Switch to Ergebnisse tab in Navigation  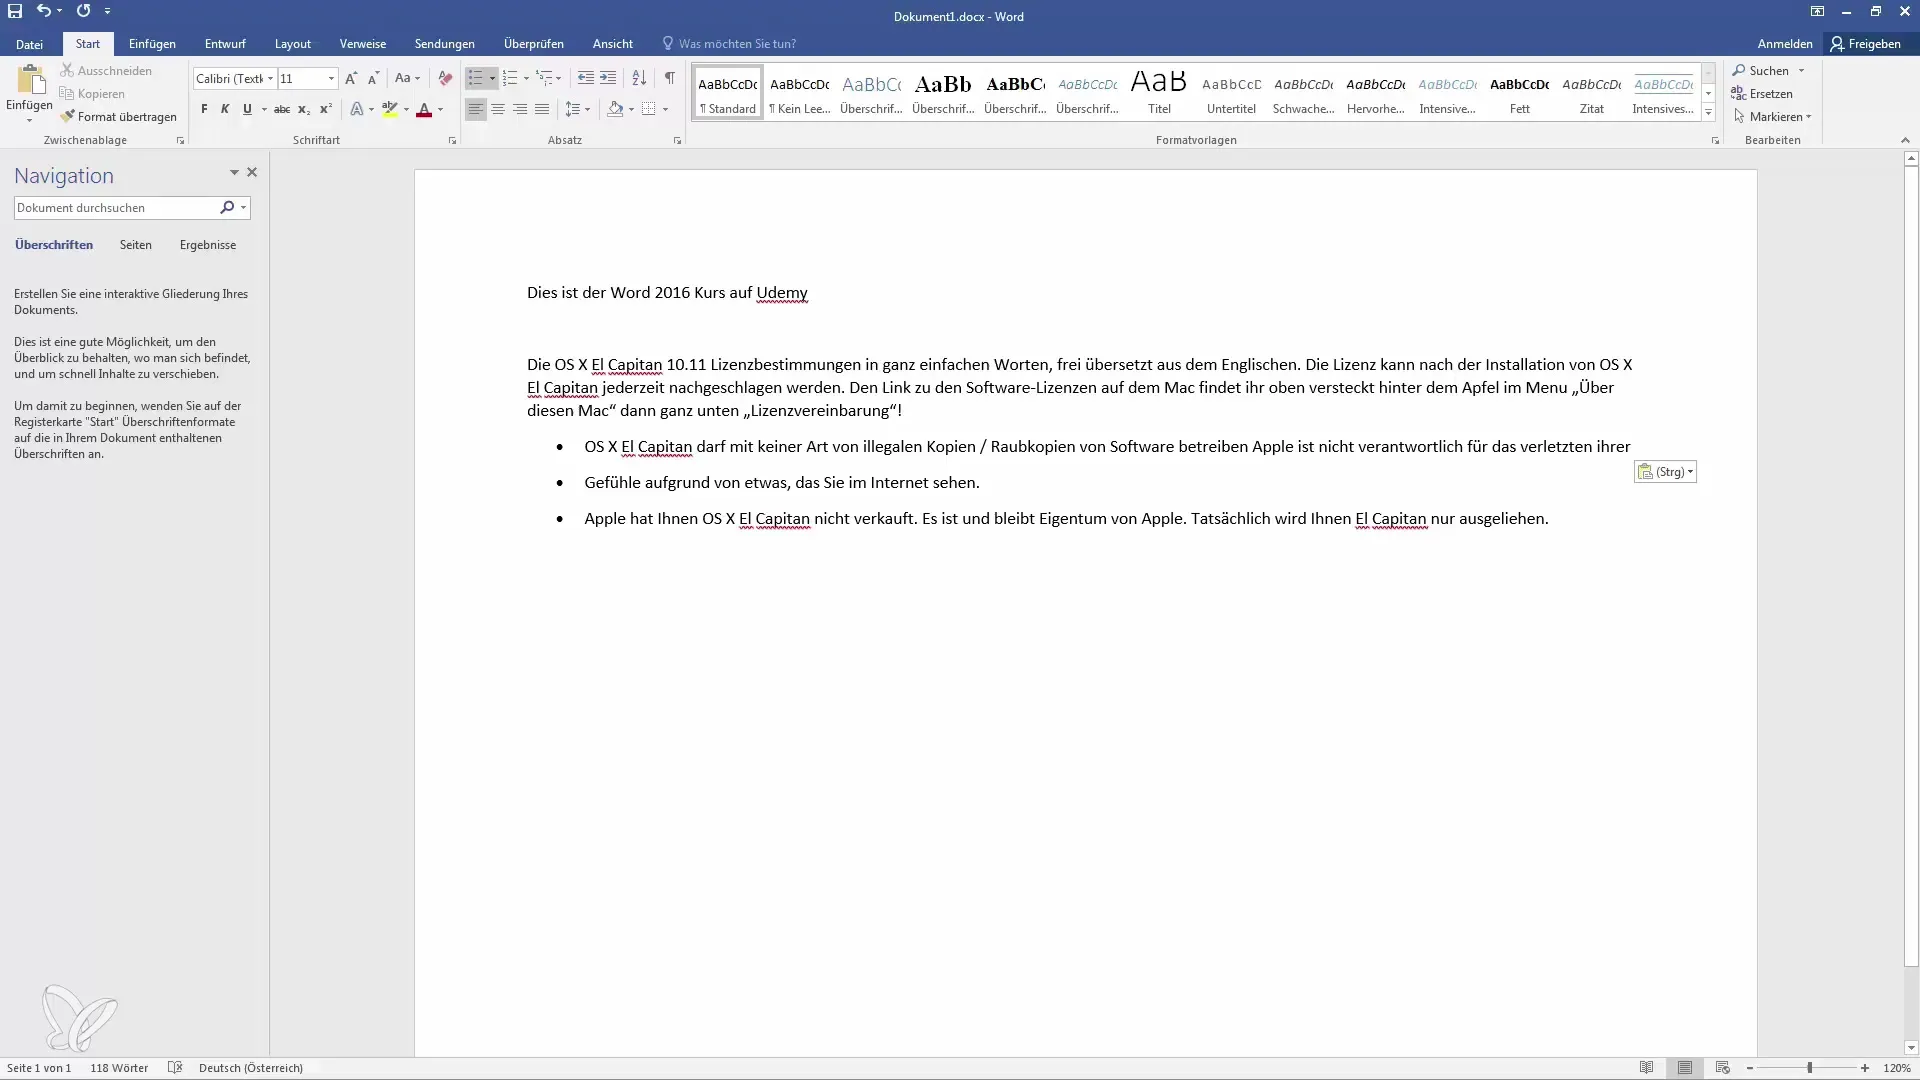207,244
